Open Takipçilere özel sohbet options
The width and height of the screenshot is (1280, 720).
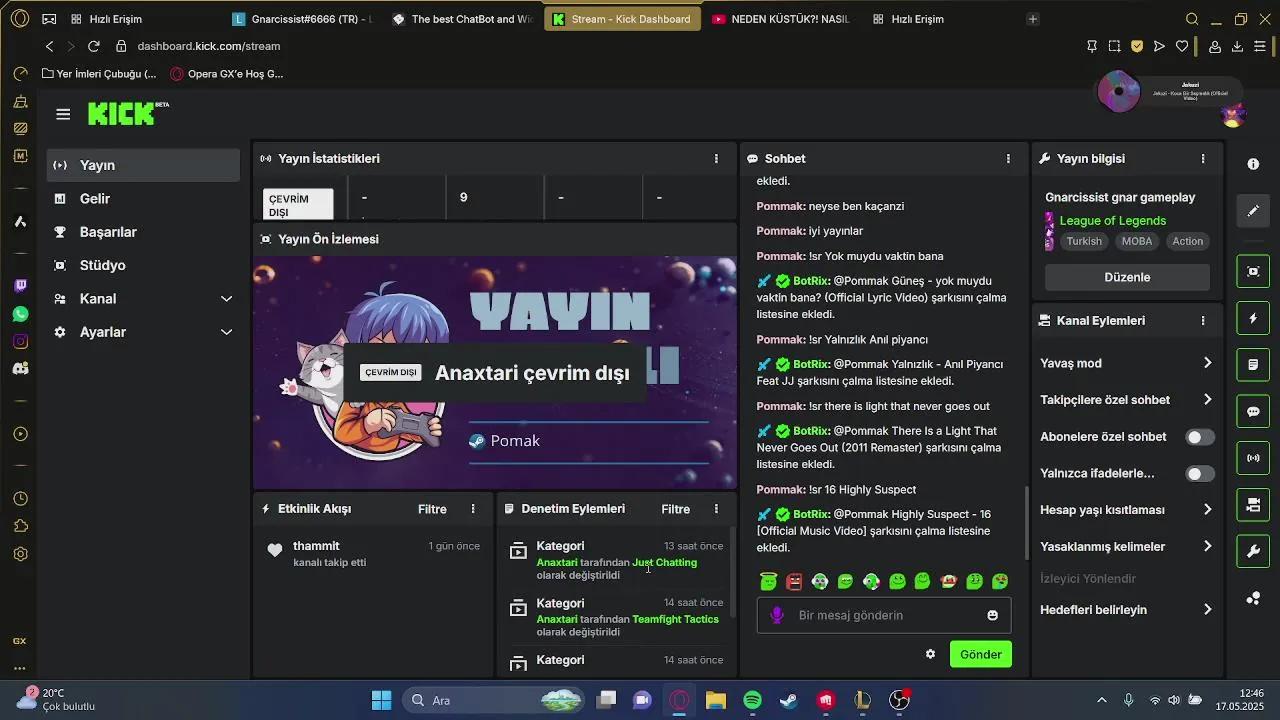(1126, 400)
